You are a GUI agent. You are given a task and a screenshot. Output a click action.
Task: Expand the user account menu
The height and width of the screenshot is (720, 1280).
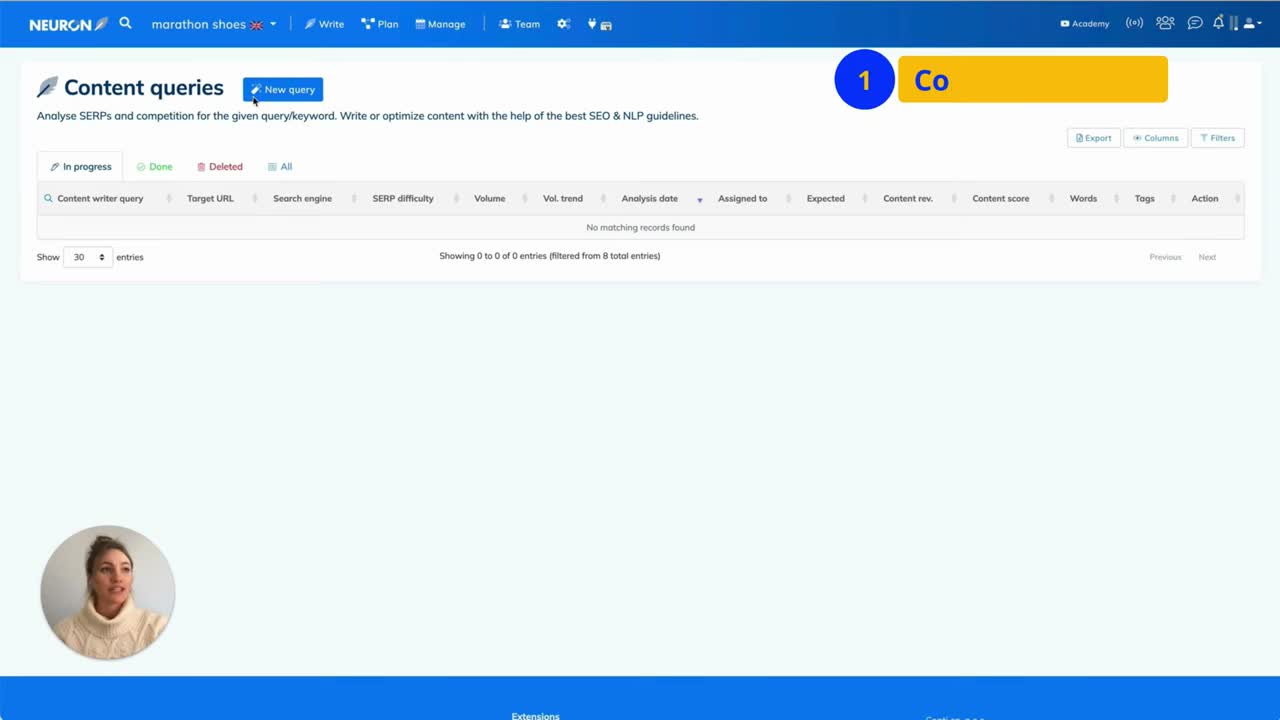1252,23
